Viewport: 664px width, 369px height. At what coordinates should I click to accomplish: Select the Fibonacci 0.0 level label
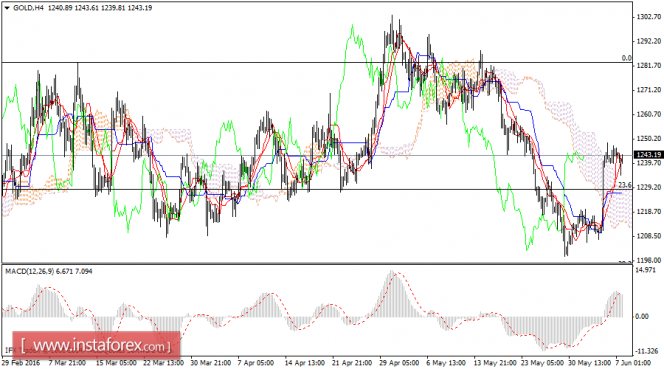(626, 58)
